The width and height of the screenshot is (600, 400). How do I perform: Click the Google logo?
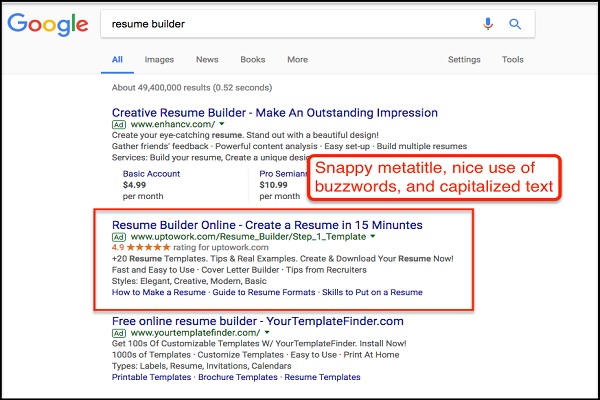48,25
